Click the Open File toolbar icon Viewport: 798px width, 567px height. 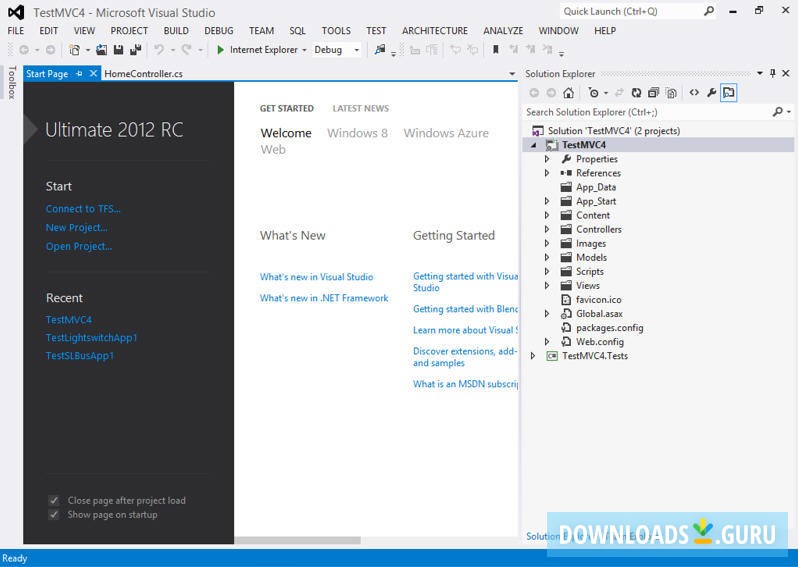coord(102,50)
